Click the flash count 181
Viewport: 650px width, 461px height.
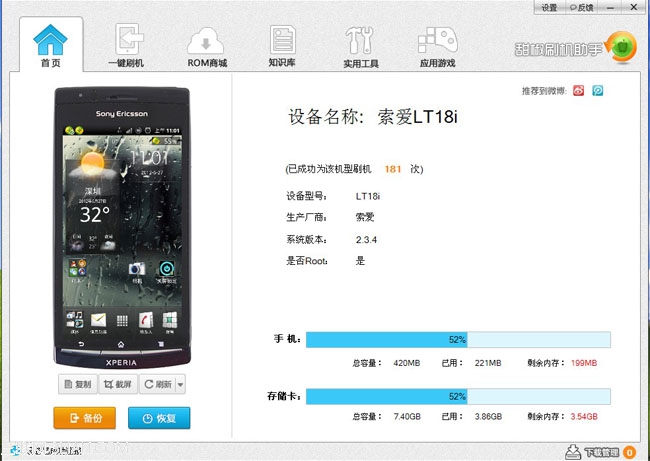(x=393, y=169)
